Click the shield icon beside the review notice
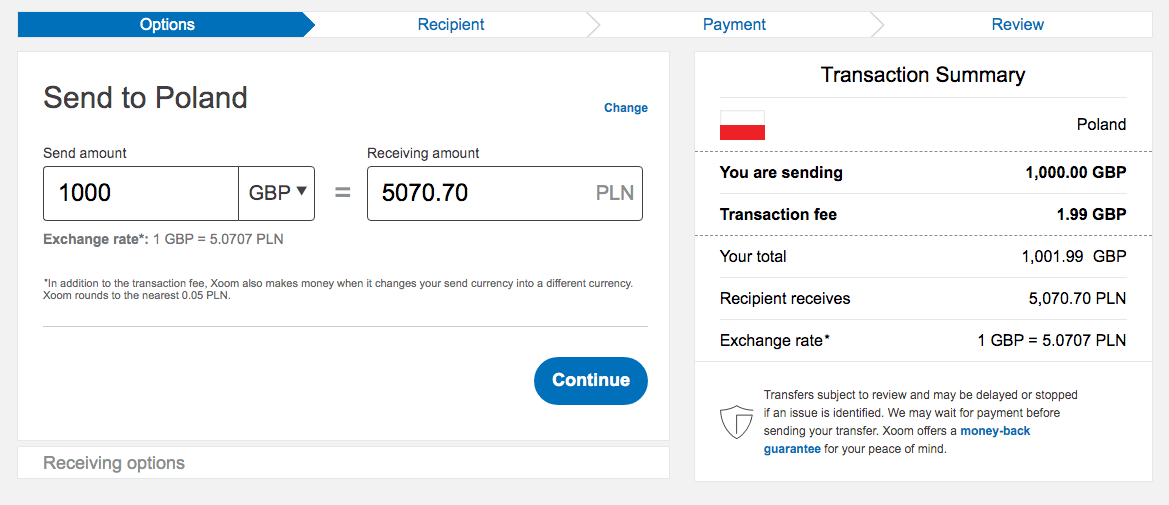The height and width of the screenshot is (505, 1169). click(x=736, y=422)
